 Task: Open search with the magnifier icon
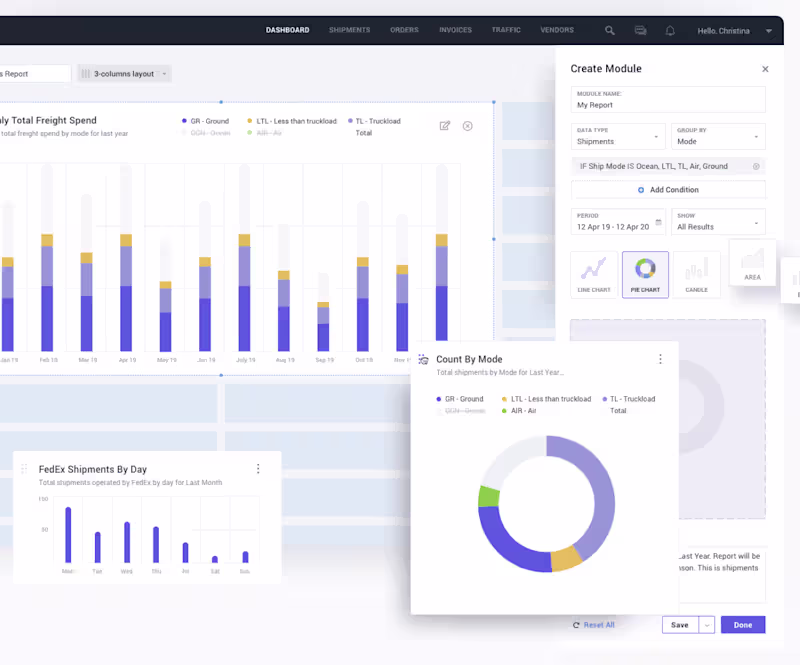point(610,31)
